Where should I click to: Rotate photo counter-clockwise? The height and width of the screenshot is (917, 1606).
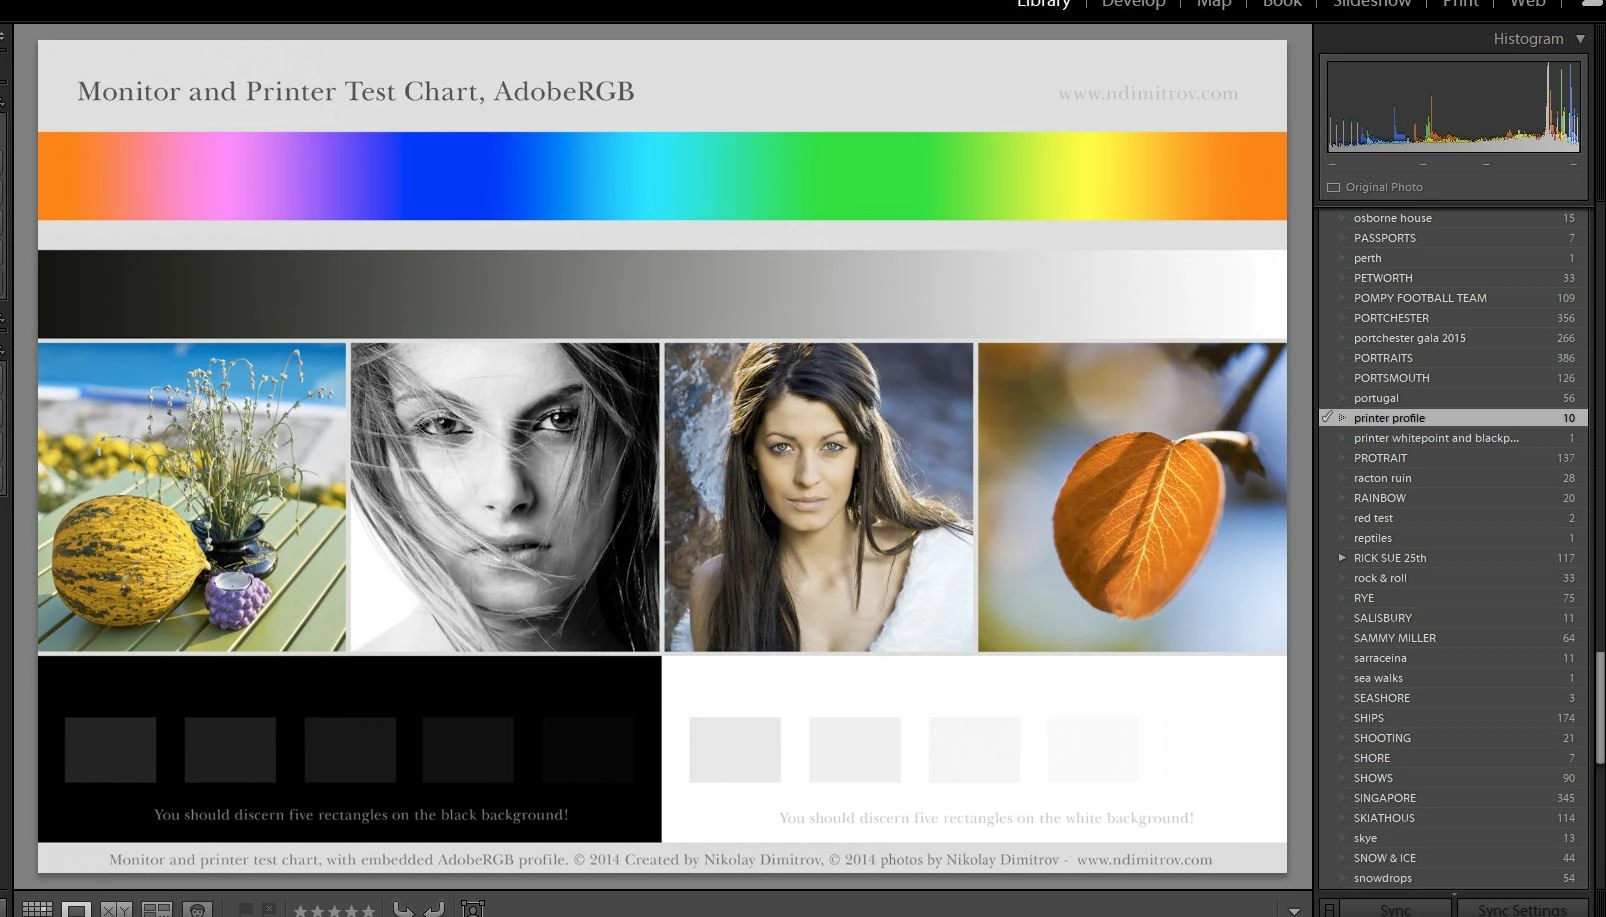click(x=403, y=909)
